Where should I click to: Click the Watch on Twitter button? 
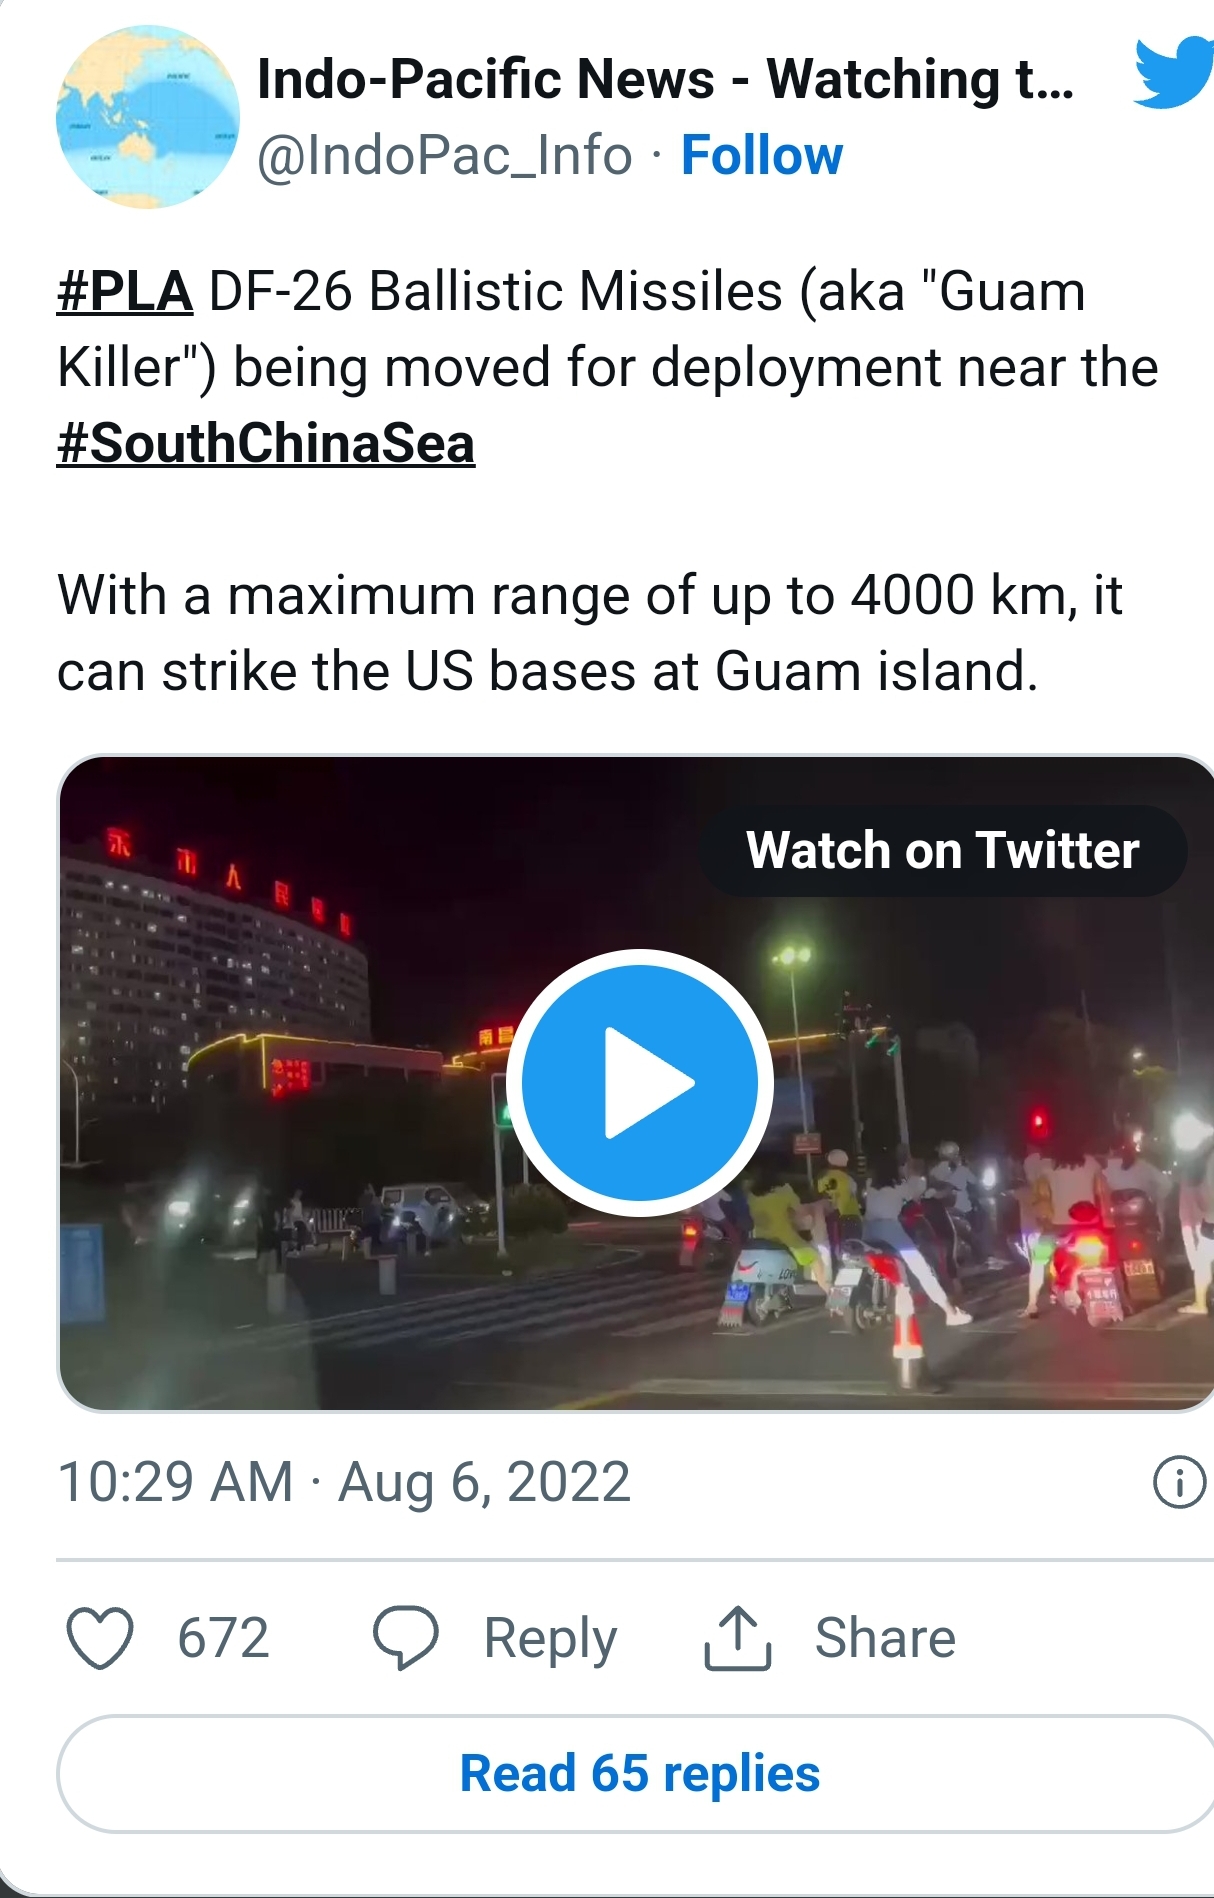[942, 851]
